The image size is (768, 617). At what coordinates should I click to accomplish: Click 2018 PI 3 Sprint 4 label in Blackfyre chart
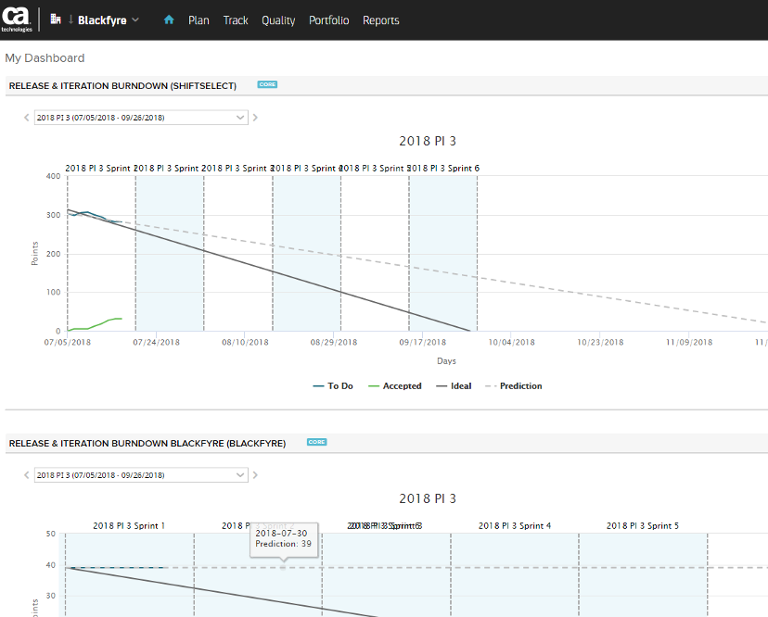pyautogui.click(x=515, y=525)
